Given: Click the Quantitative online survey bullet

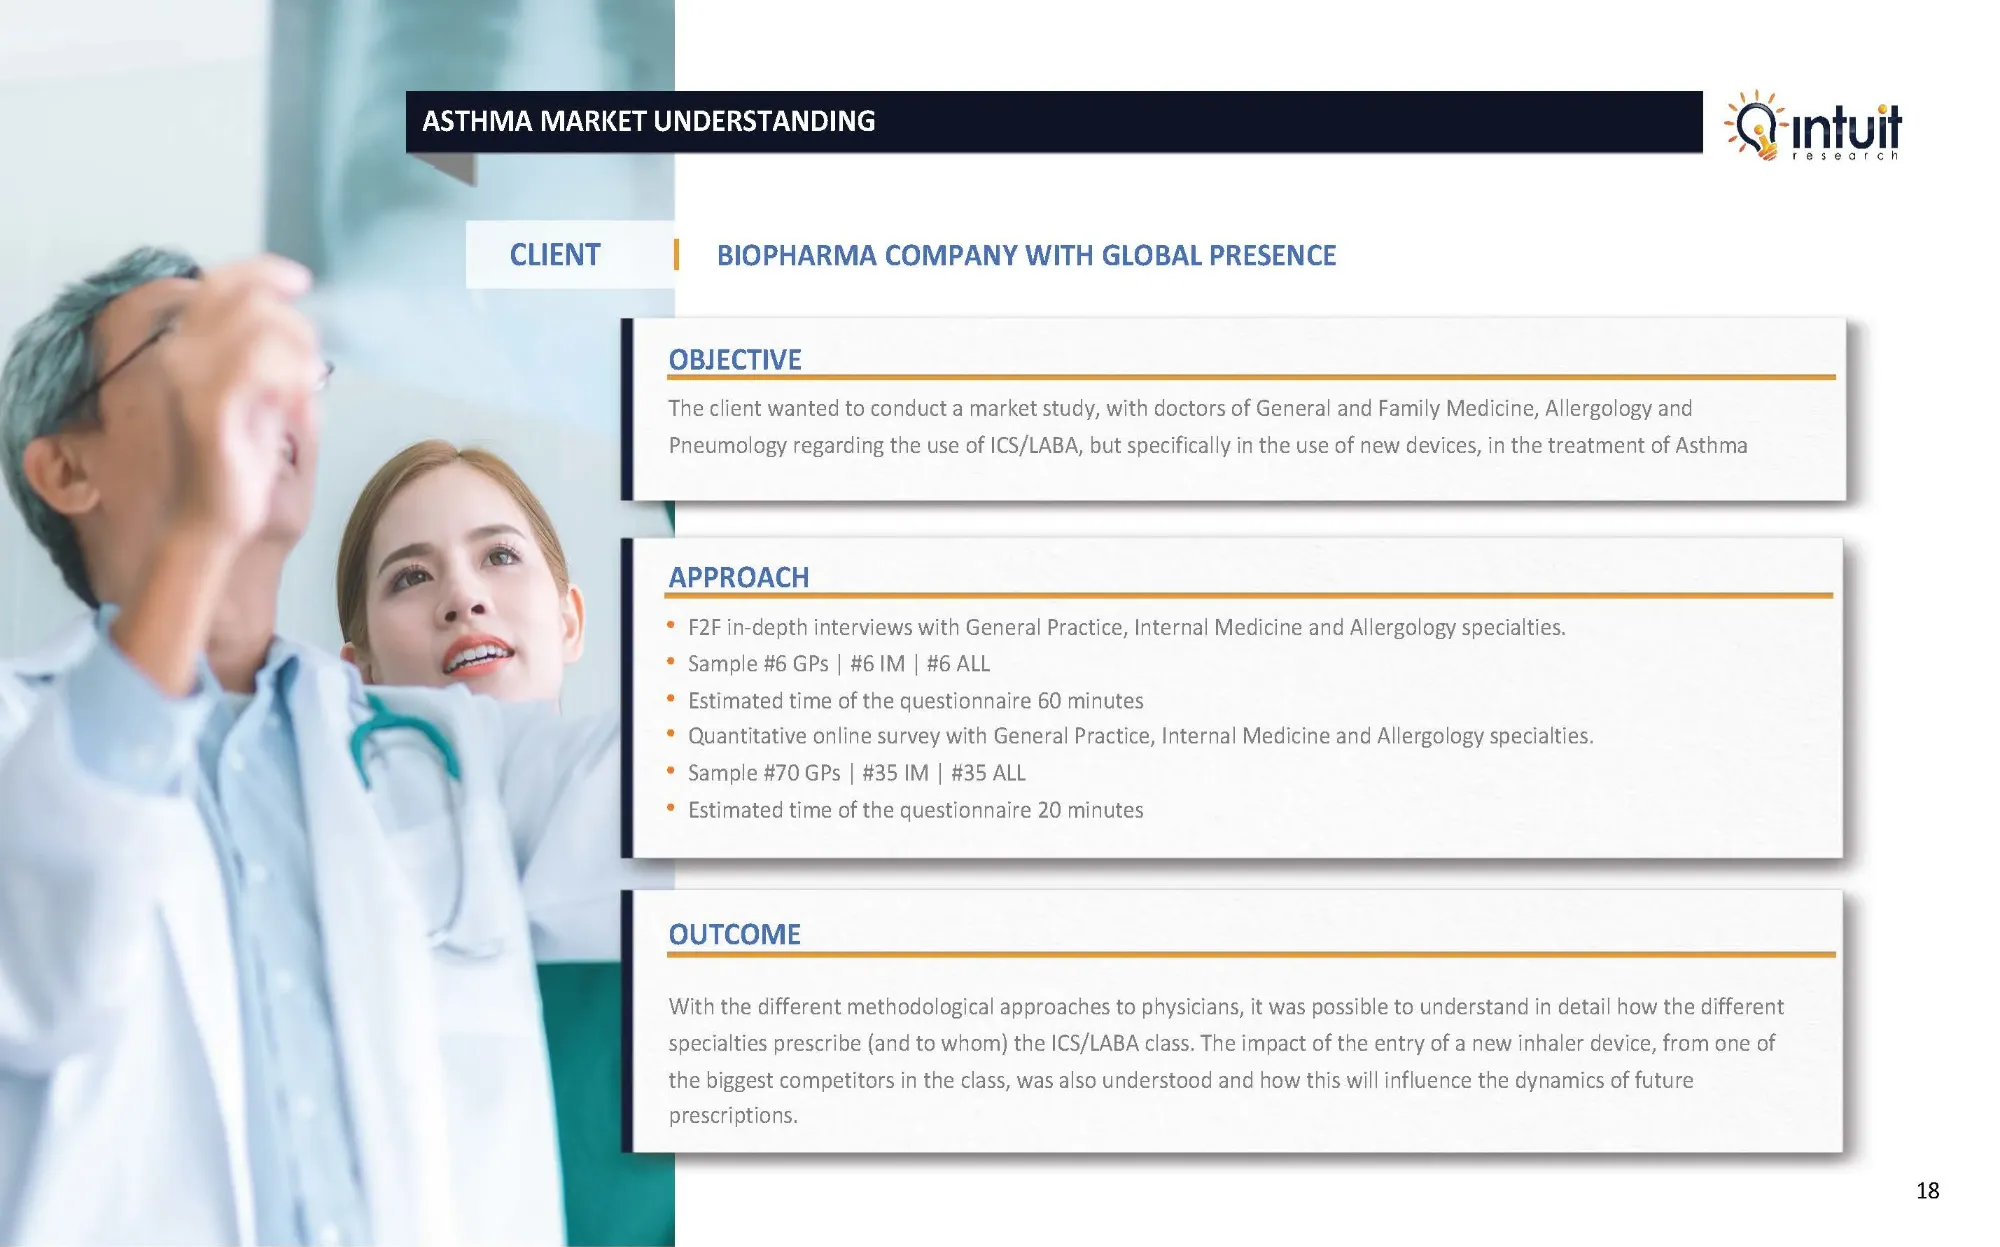Looking at the screenshot, I should point(1140,737).
